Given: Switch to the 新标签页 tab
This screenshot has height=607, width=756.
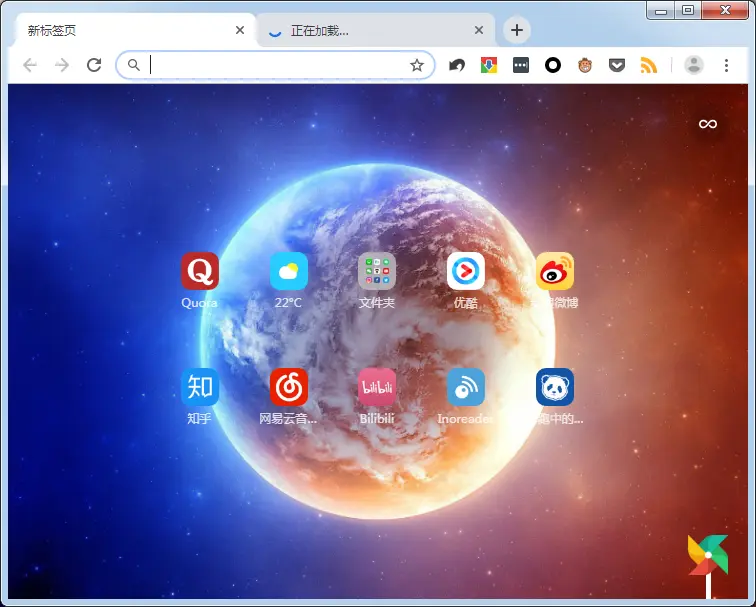Looking at the screenshot, I should 135,30.
